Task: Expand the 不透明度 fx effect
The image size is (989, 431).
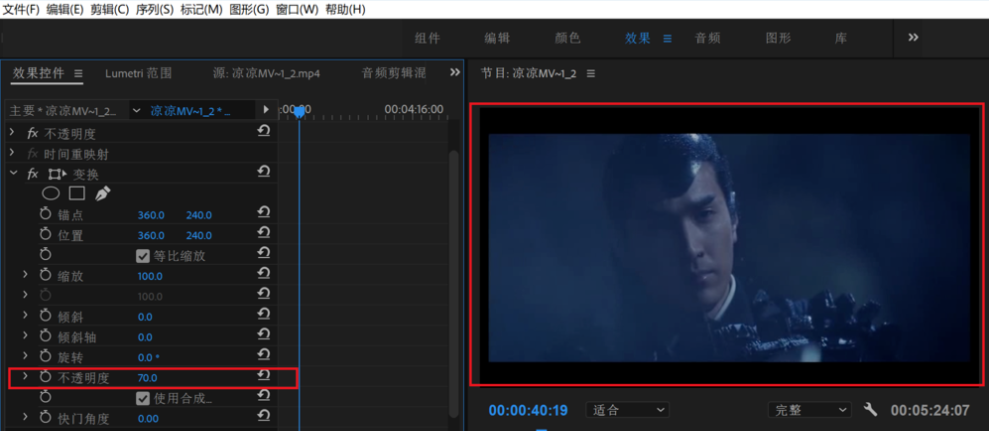Action: 11,133
